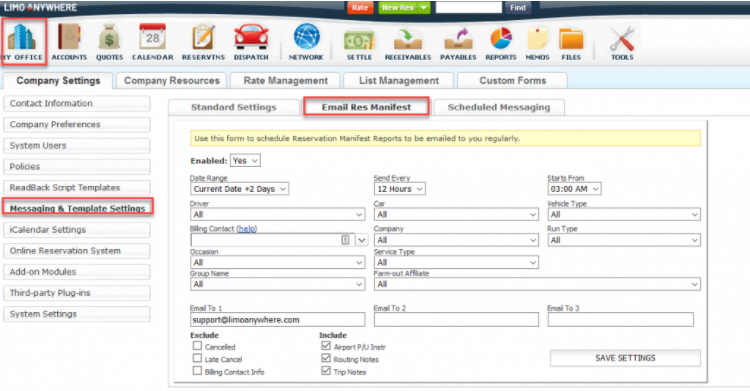Click the orange Rate button
The image size is (750, 391).
pyautogui.click(x=360, y=8)
